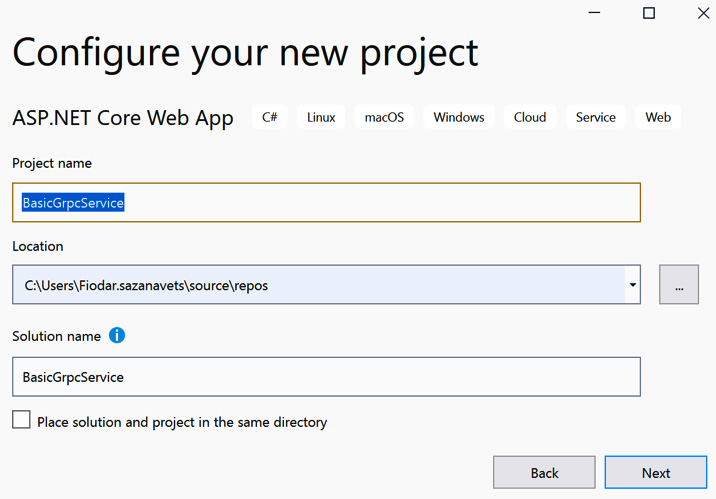Image resolution: width=716 pixels, height=499 pixels.
Task: Click the Solution name input field
Action: pos(326,377)
